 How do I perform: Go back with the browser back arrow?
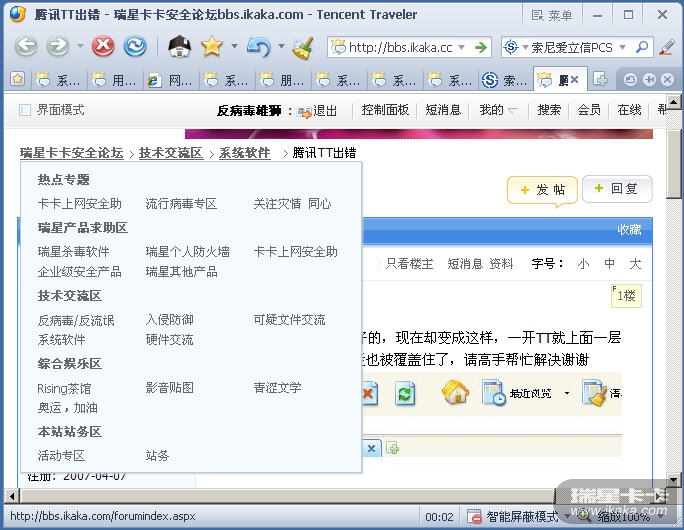coord(26,46)
